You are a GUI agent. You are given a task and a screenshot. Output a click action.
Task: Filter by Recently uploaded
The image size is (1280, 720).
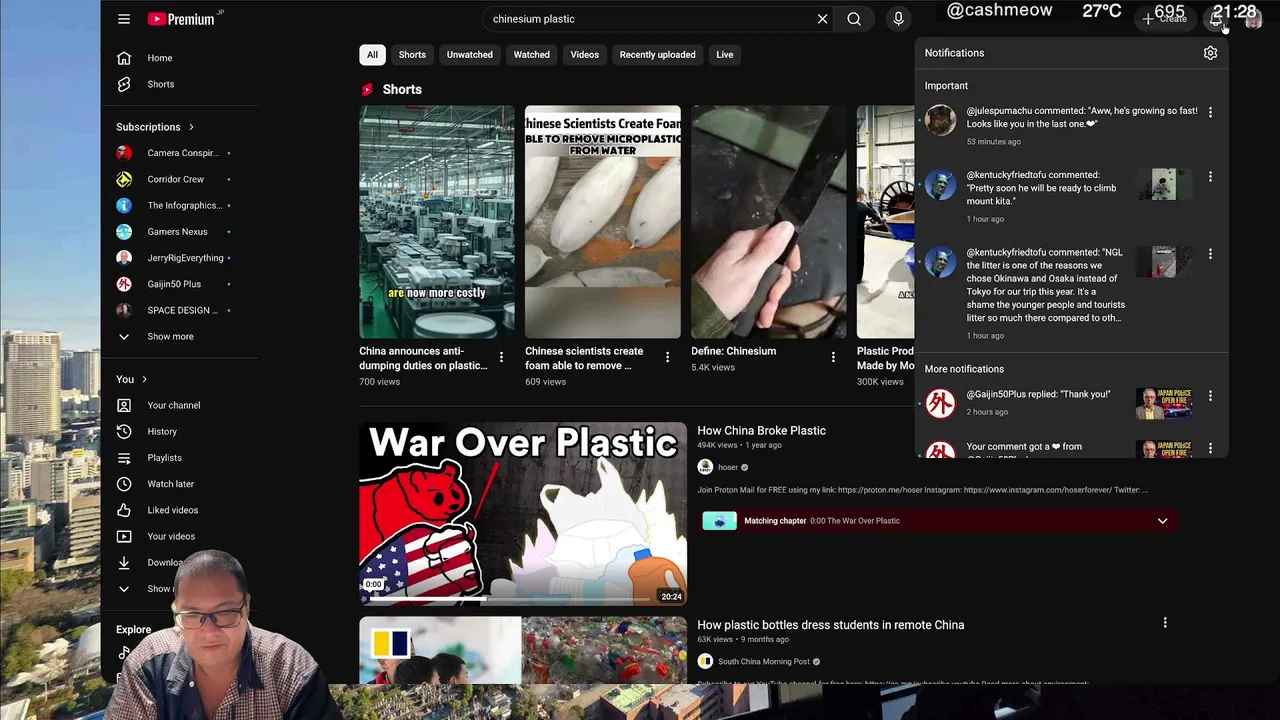[x=657, y=55]
